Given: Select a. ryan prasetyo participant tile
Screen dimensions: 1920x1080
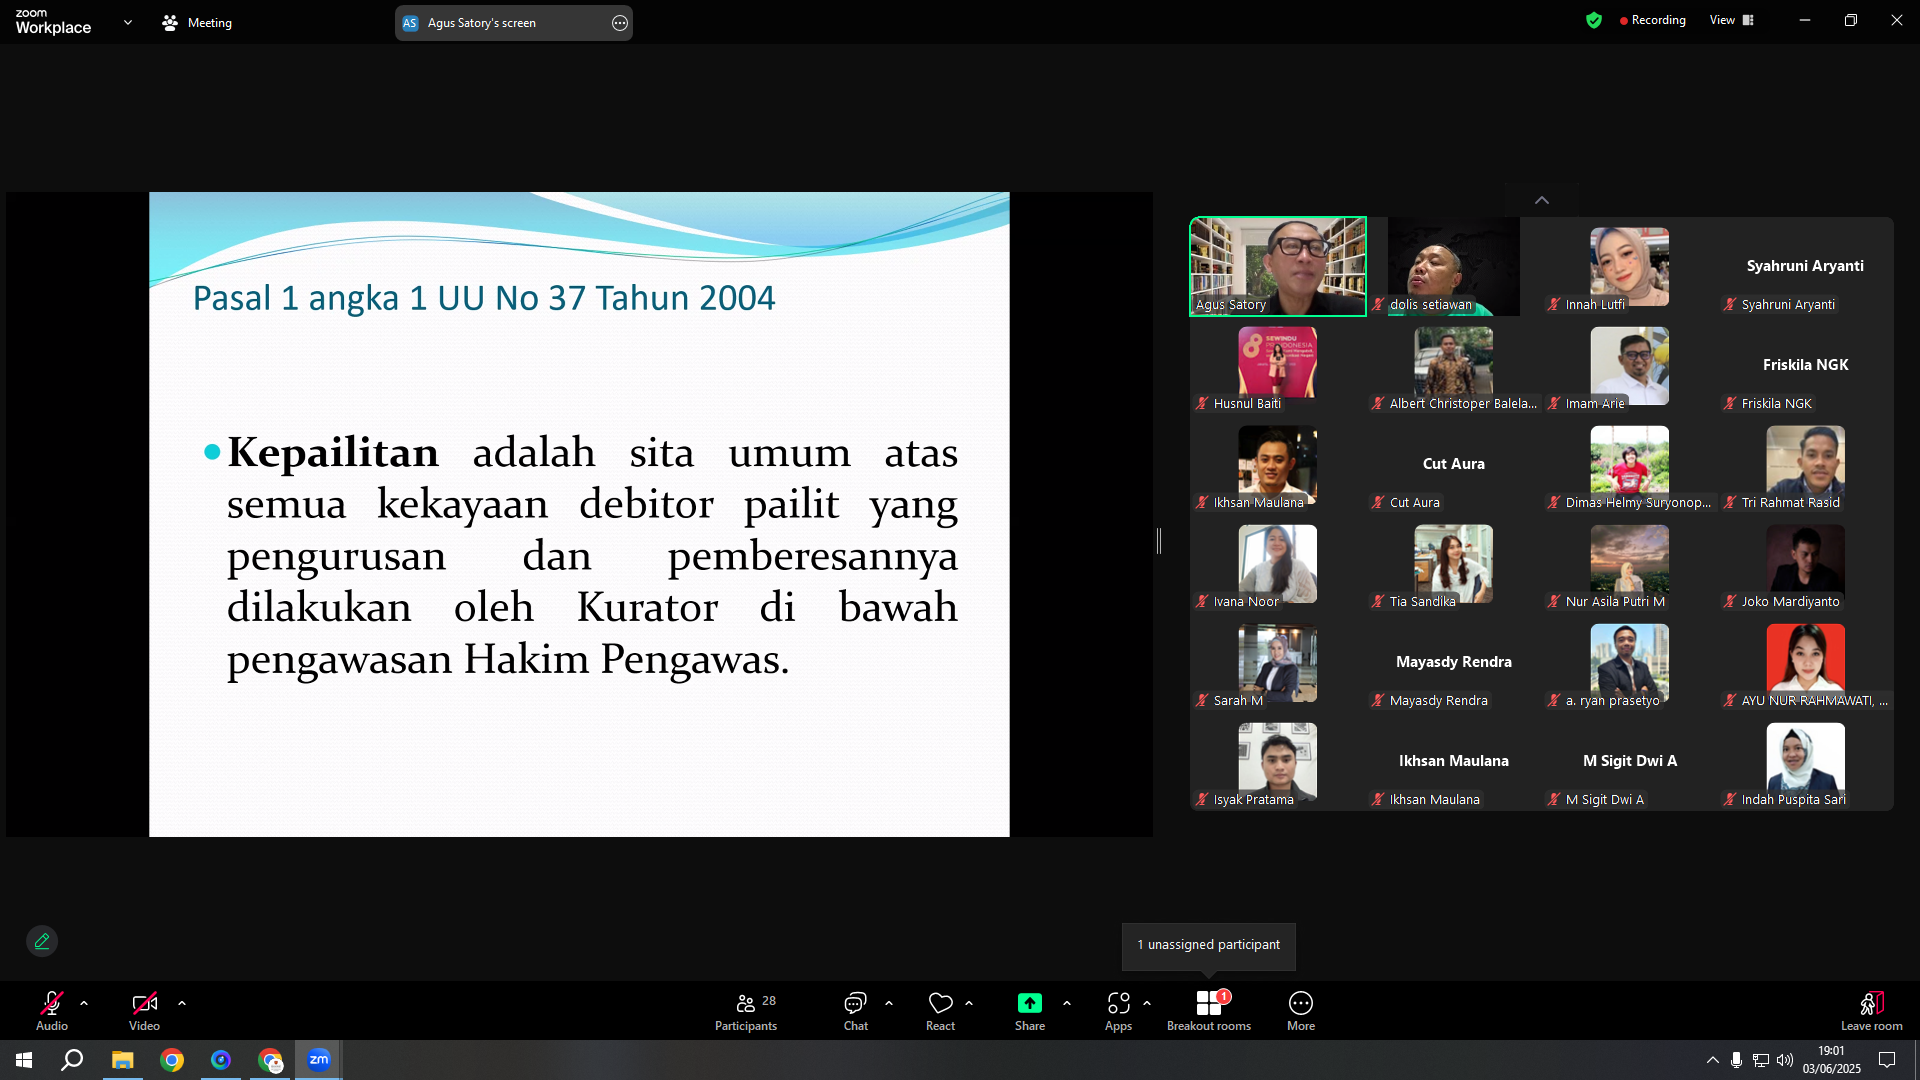Looking at the screenshot, I should click(1630, 662).
